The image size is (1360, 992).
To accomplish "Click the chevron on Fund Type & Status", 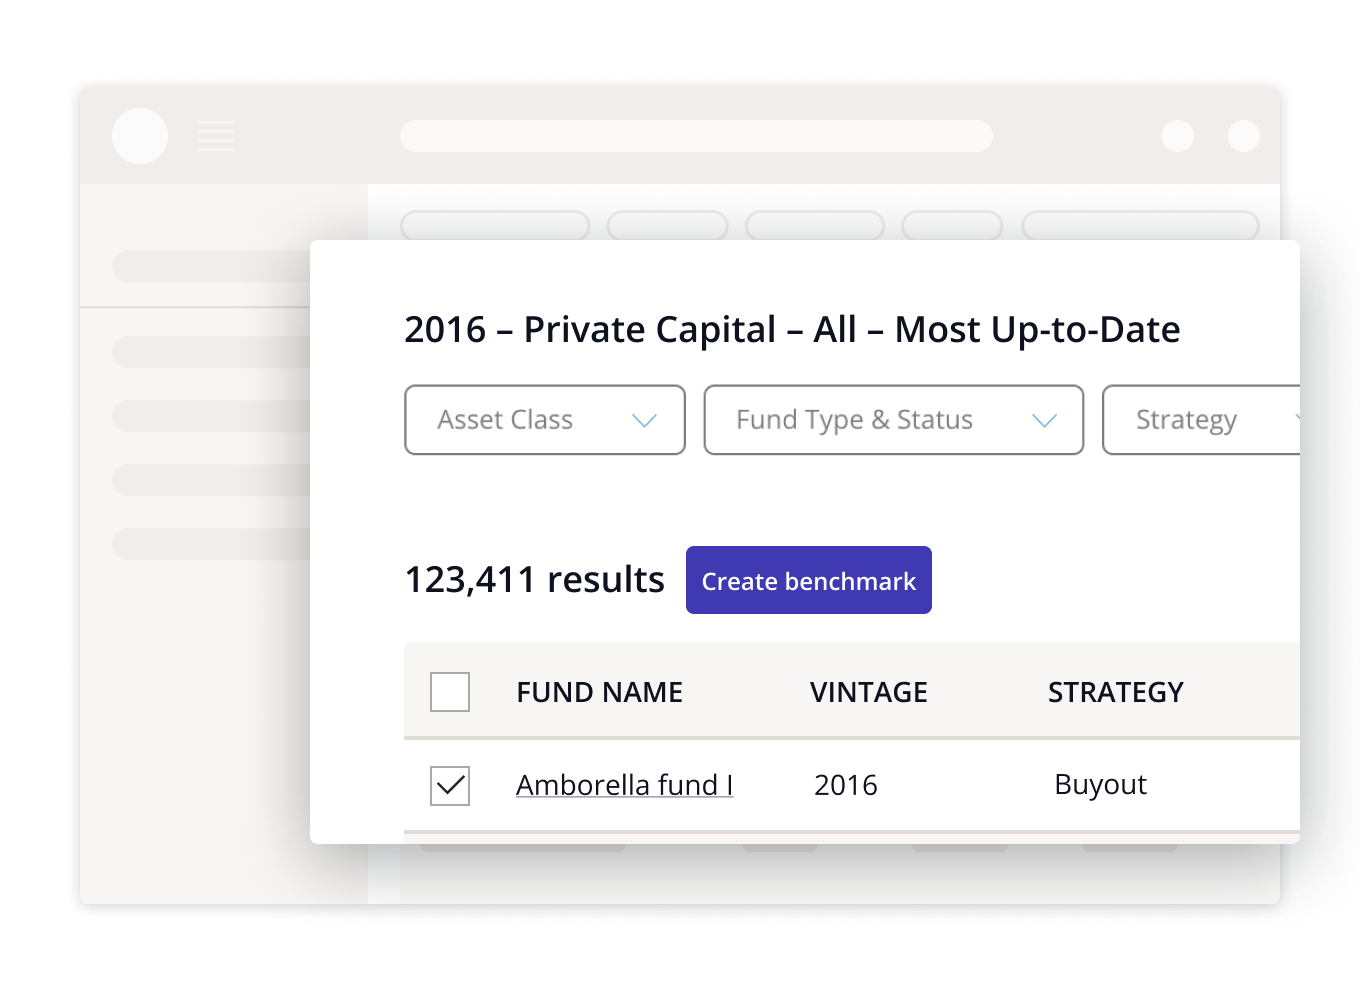I will point(1045,421).
